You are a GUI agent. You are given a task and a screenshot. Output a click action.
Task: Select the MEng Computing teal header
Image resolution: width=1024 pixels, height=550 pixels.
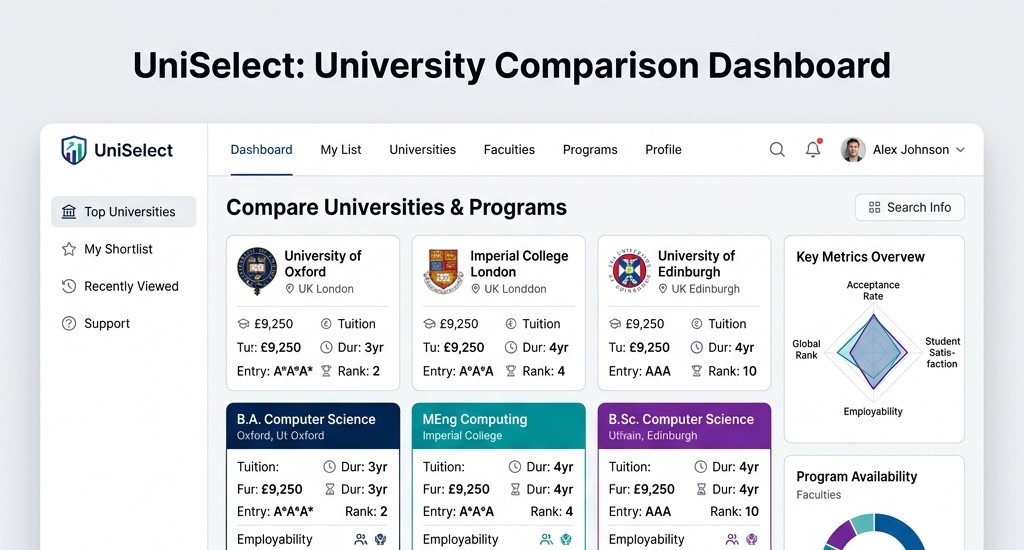[498, 426]
